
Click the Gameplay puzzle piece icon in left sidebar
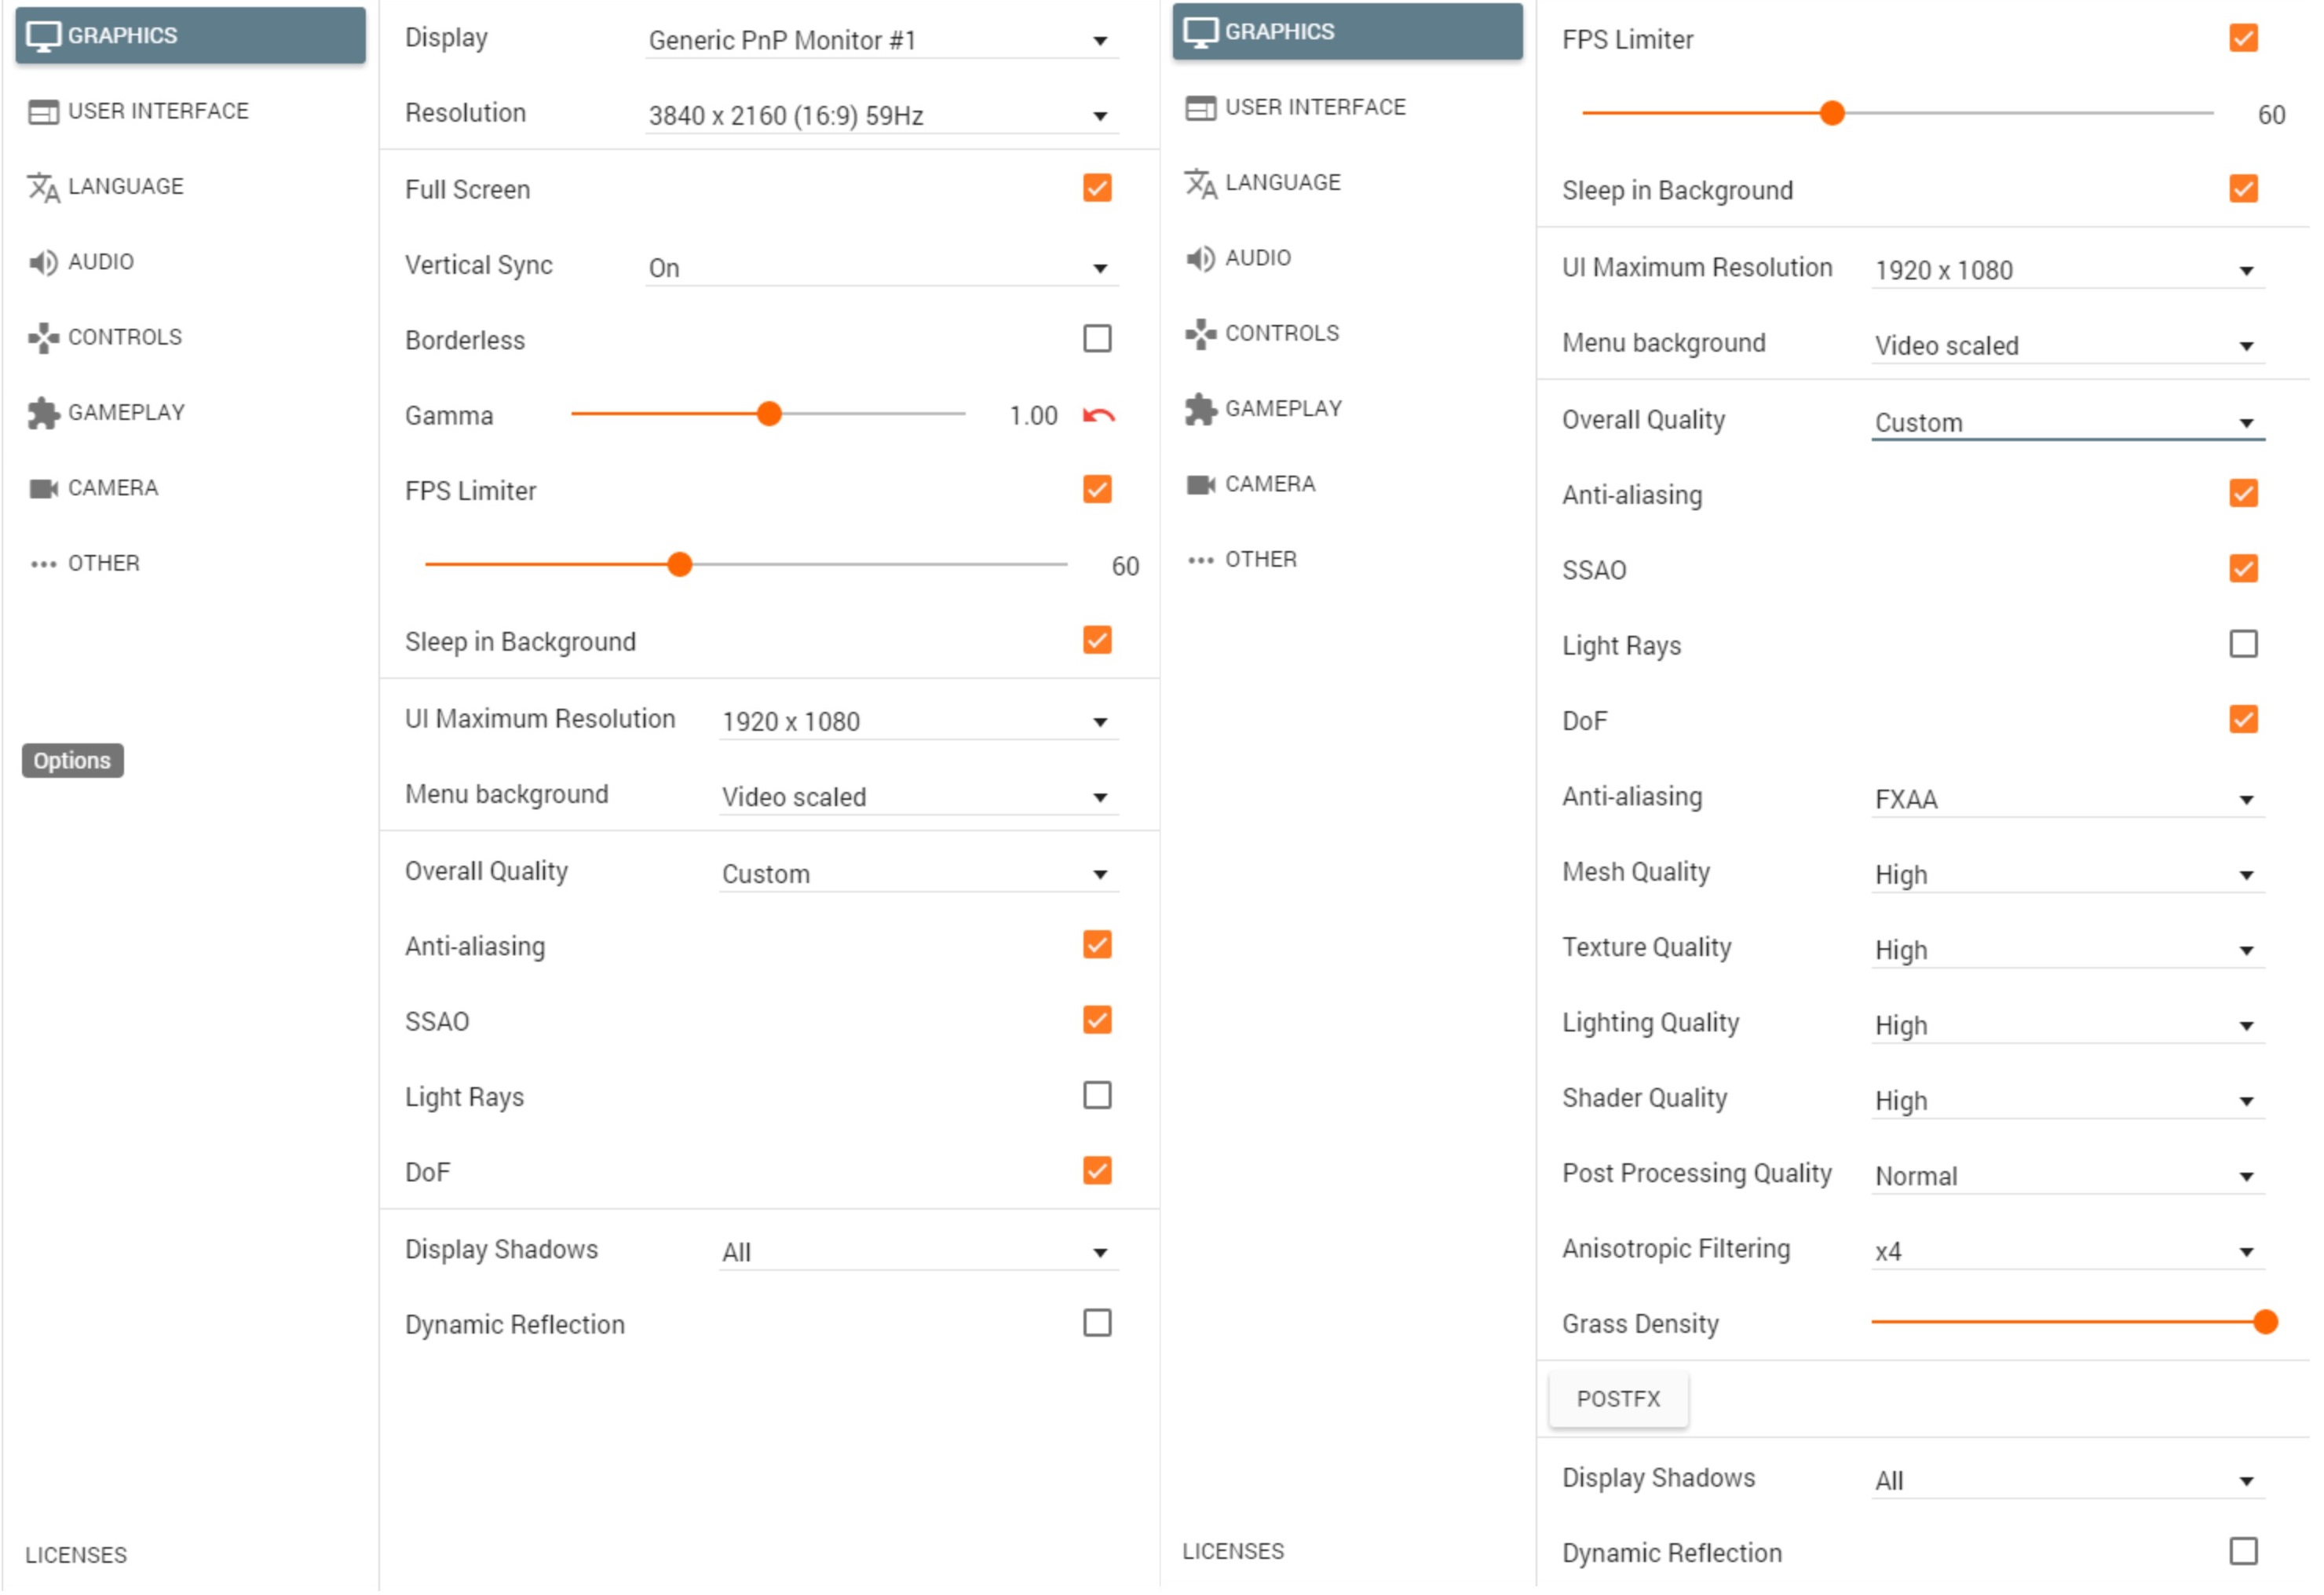point(44,413)
